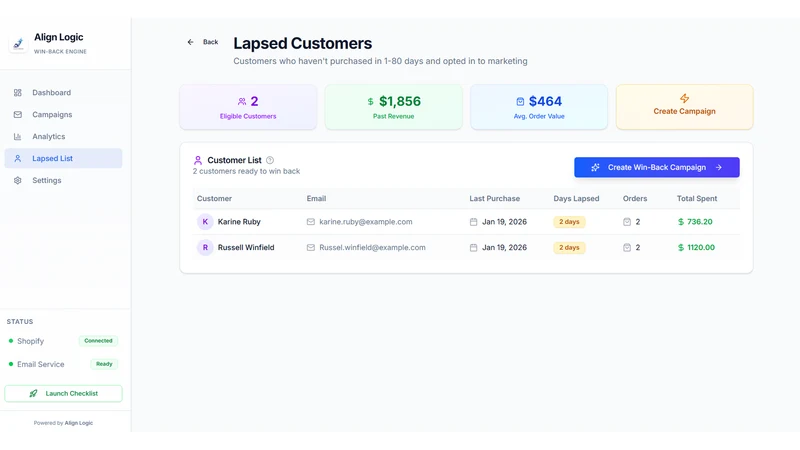The width and height of the screenshot is (800, 450).
Task: Click the Shopify Connected badge
Action: (x=98, y=341)
